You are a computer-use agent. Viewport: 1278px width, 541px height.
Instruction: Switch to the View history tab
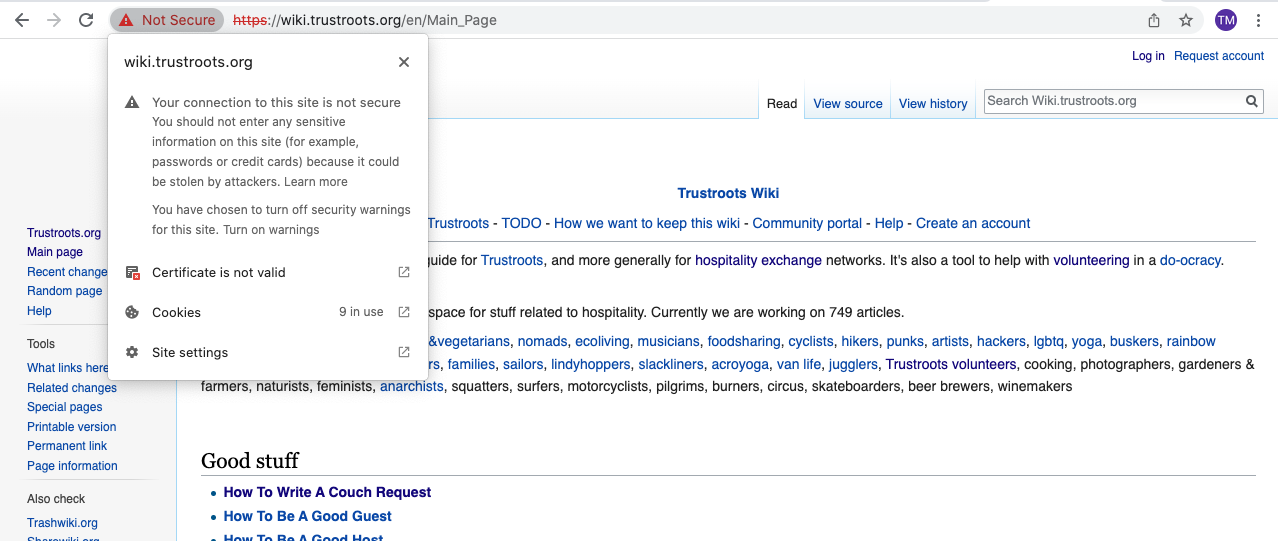[933, 103]
